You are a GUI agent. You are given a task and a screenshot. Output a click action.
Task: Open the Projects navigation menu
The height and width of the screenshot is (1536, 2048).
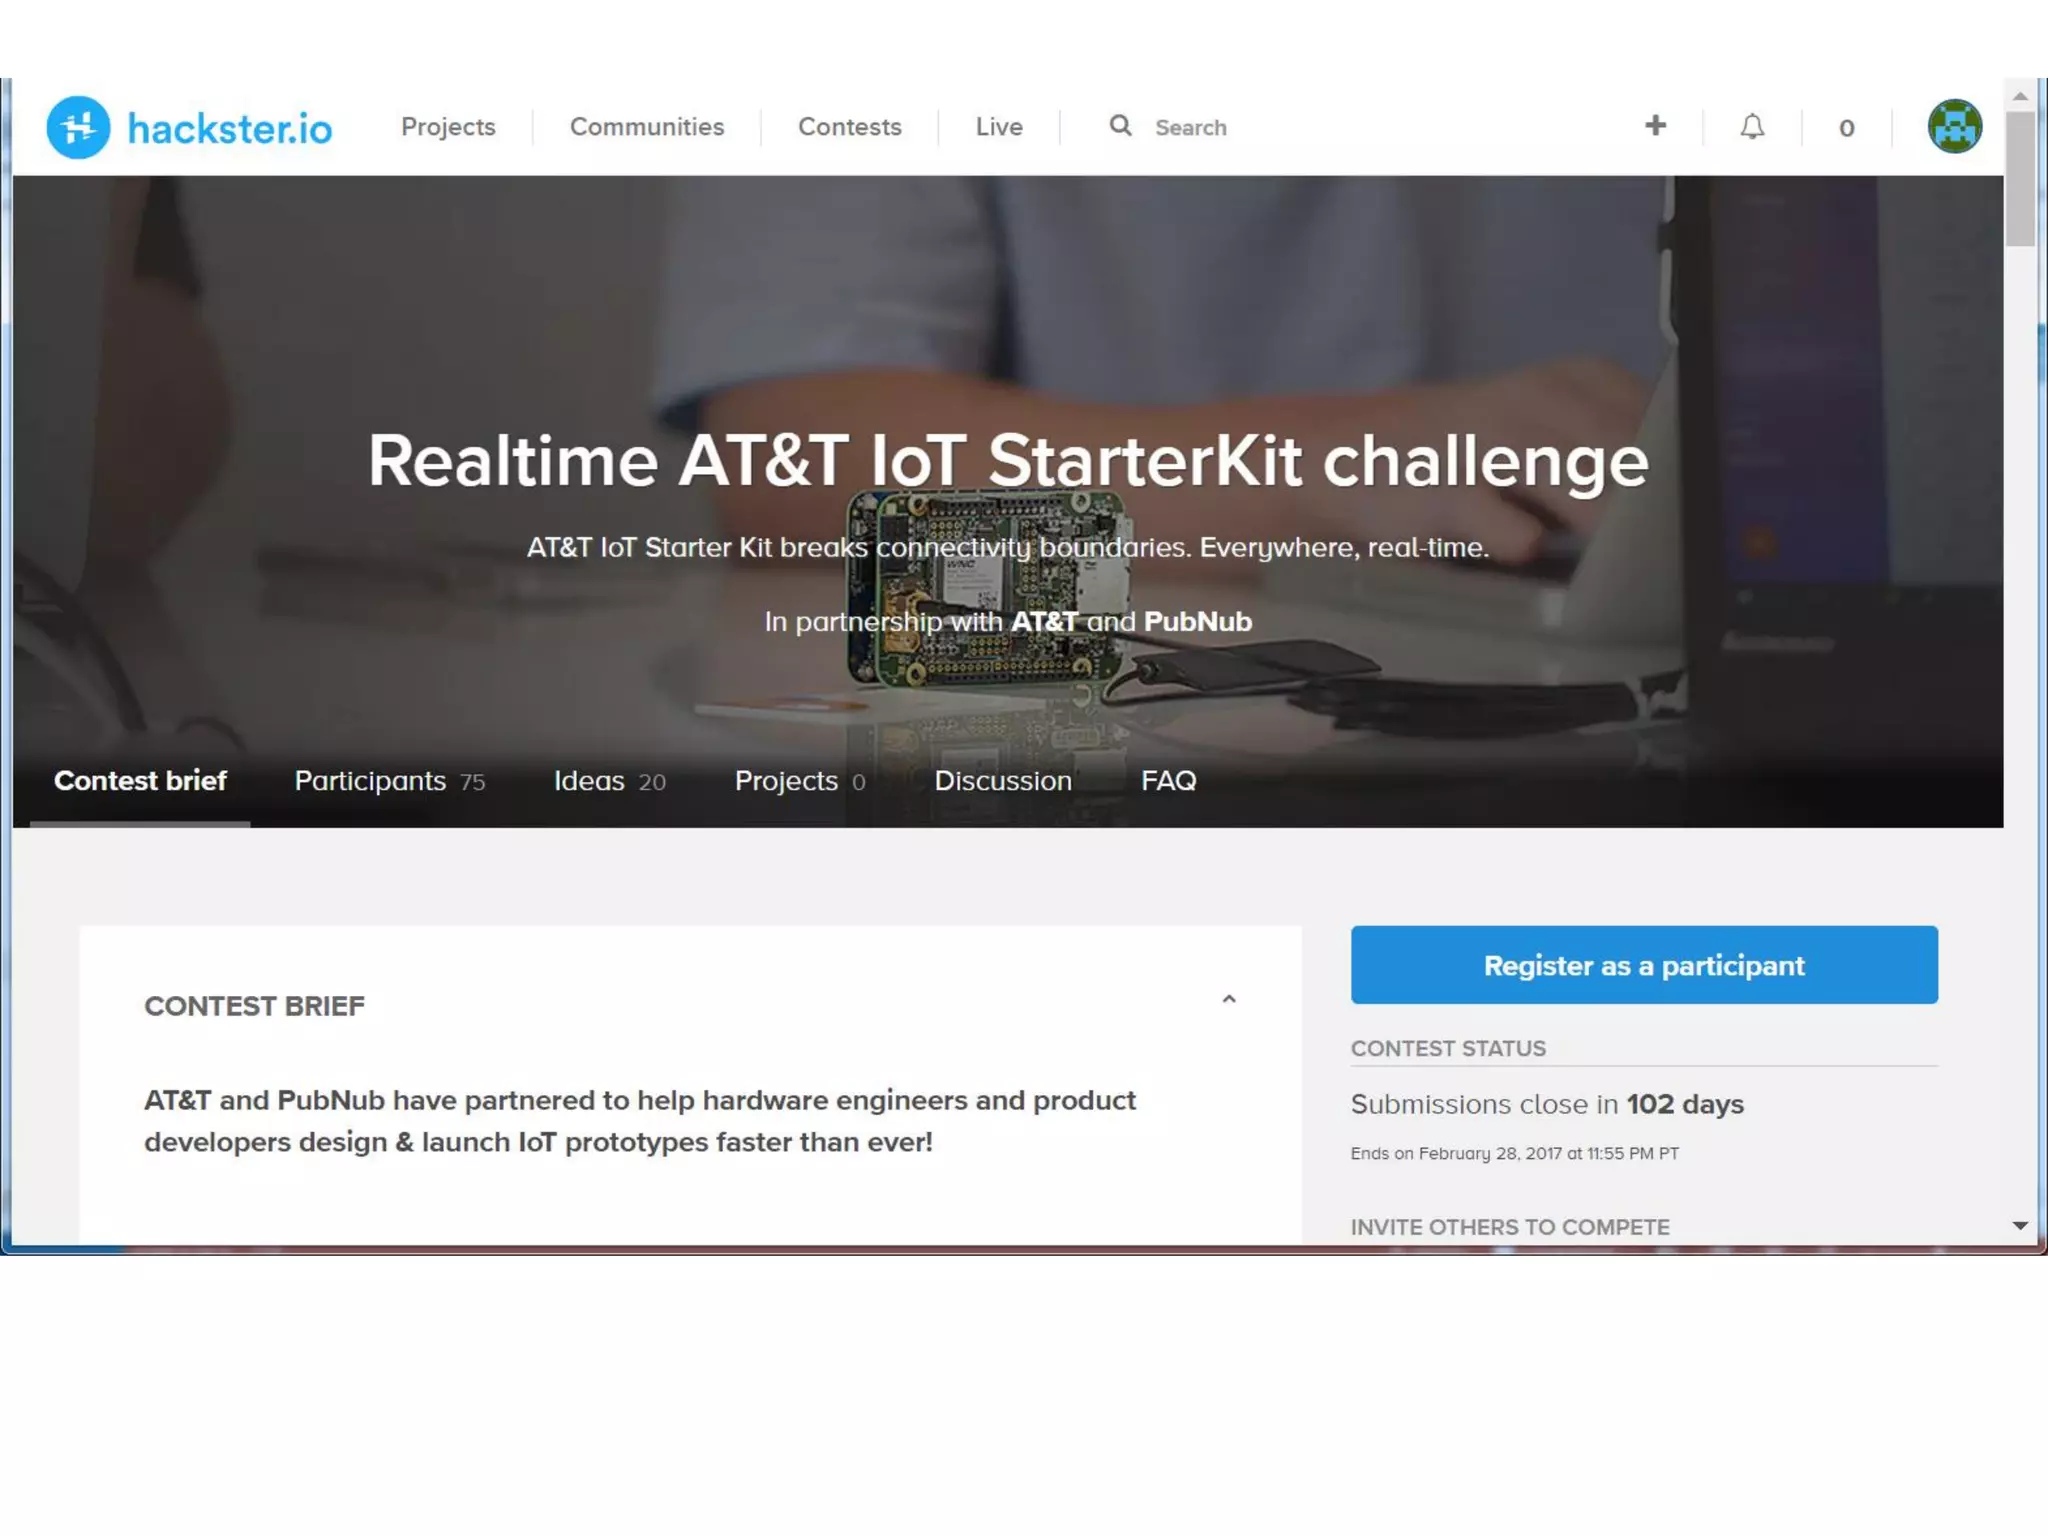coord(448,127)
